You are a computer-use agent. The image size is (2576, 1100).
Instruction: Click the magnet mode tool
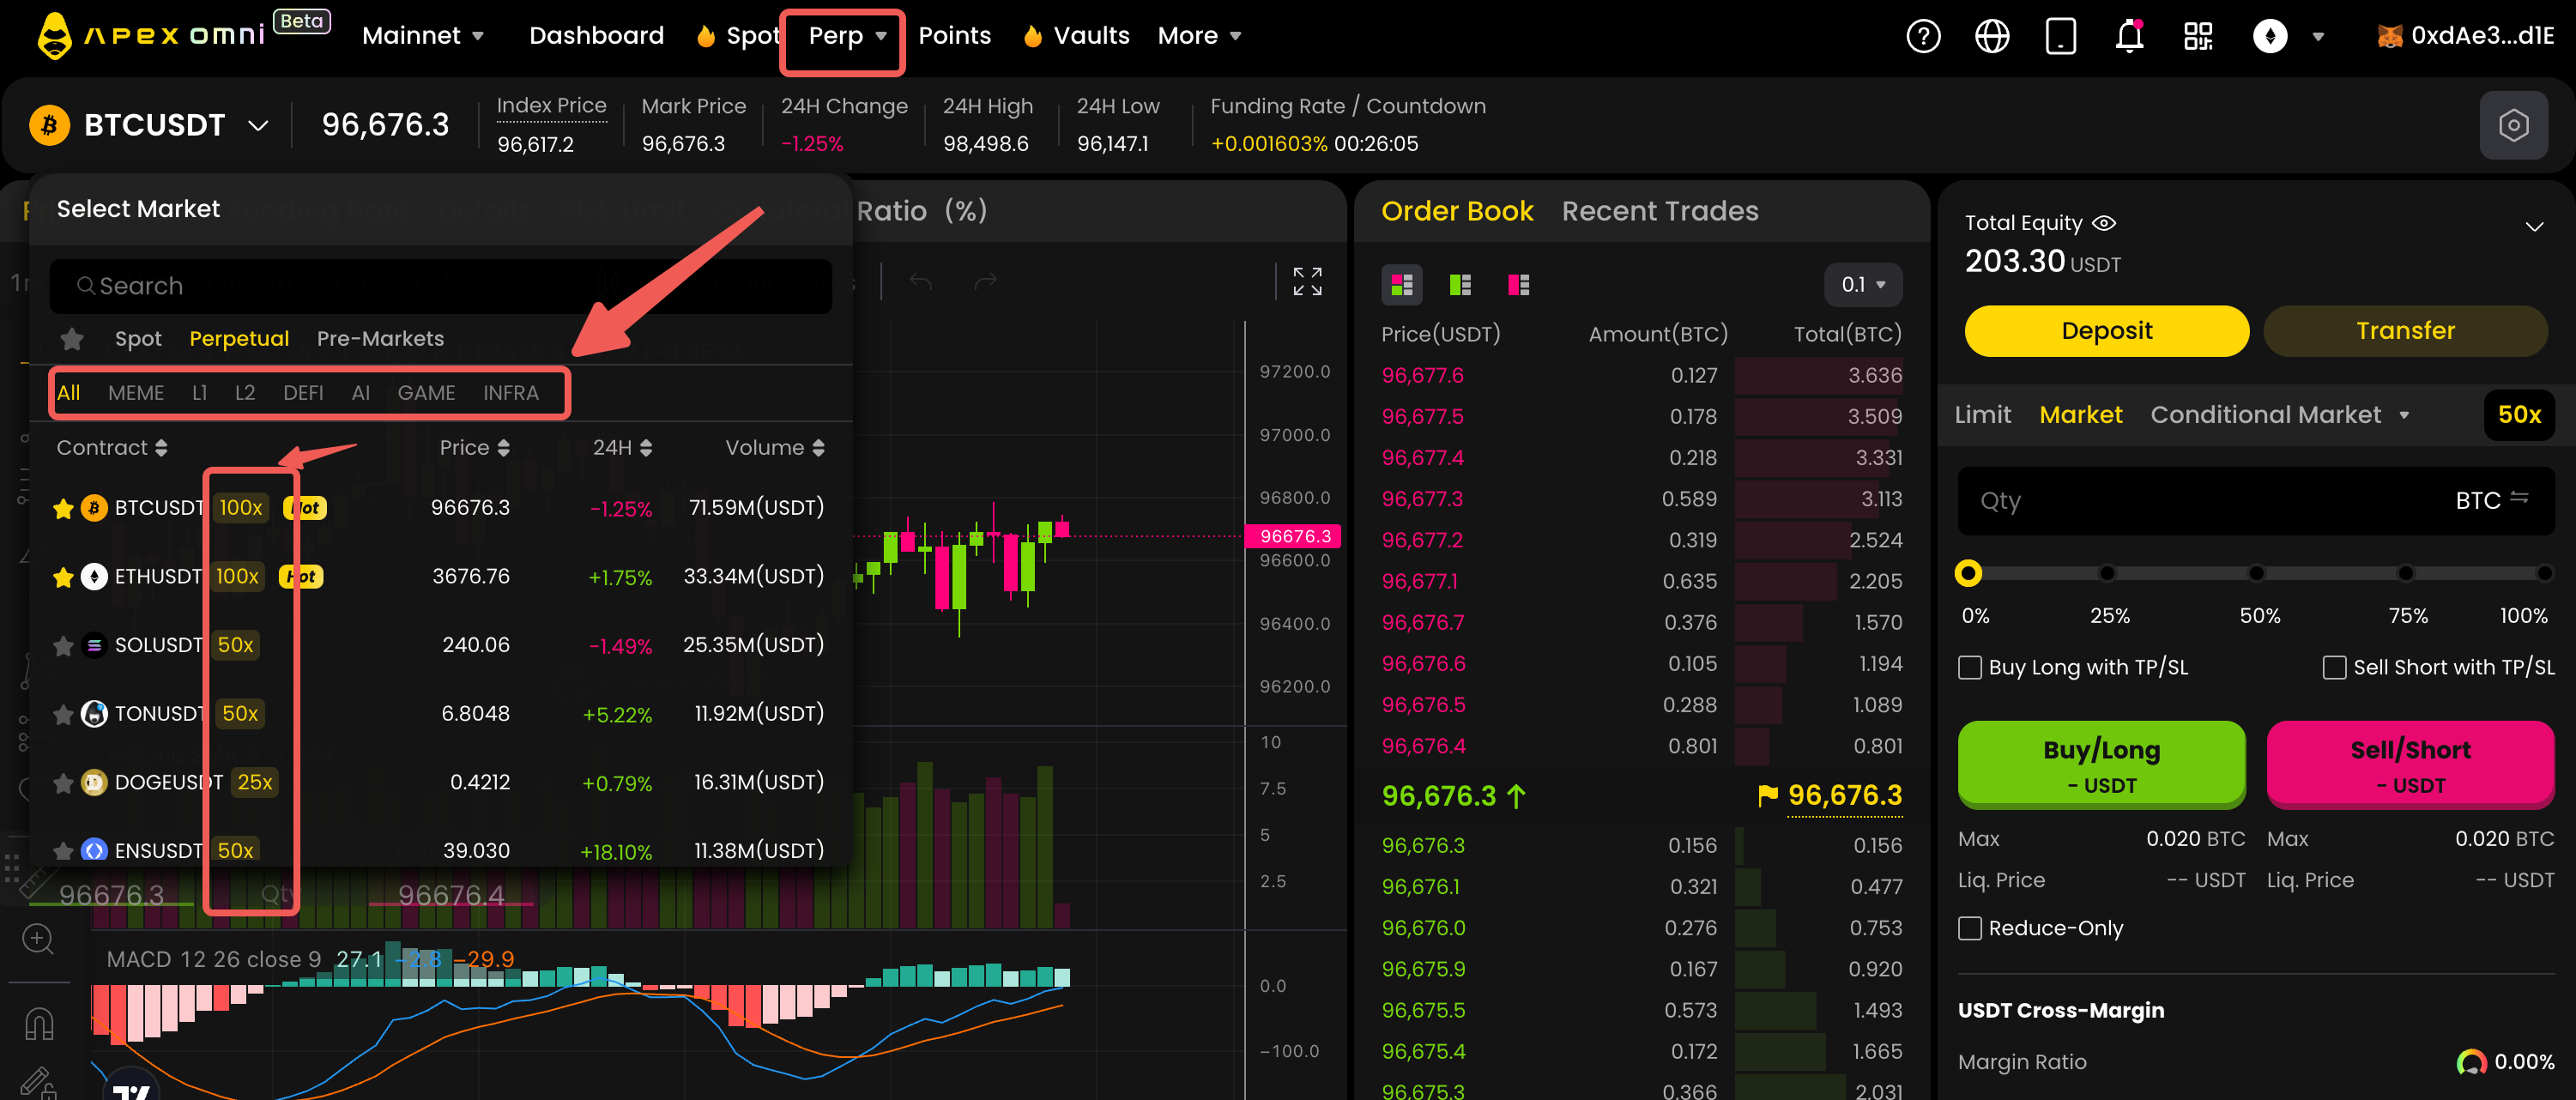coord(38,1024)
